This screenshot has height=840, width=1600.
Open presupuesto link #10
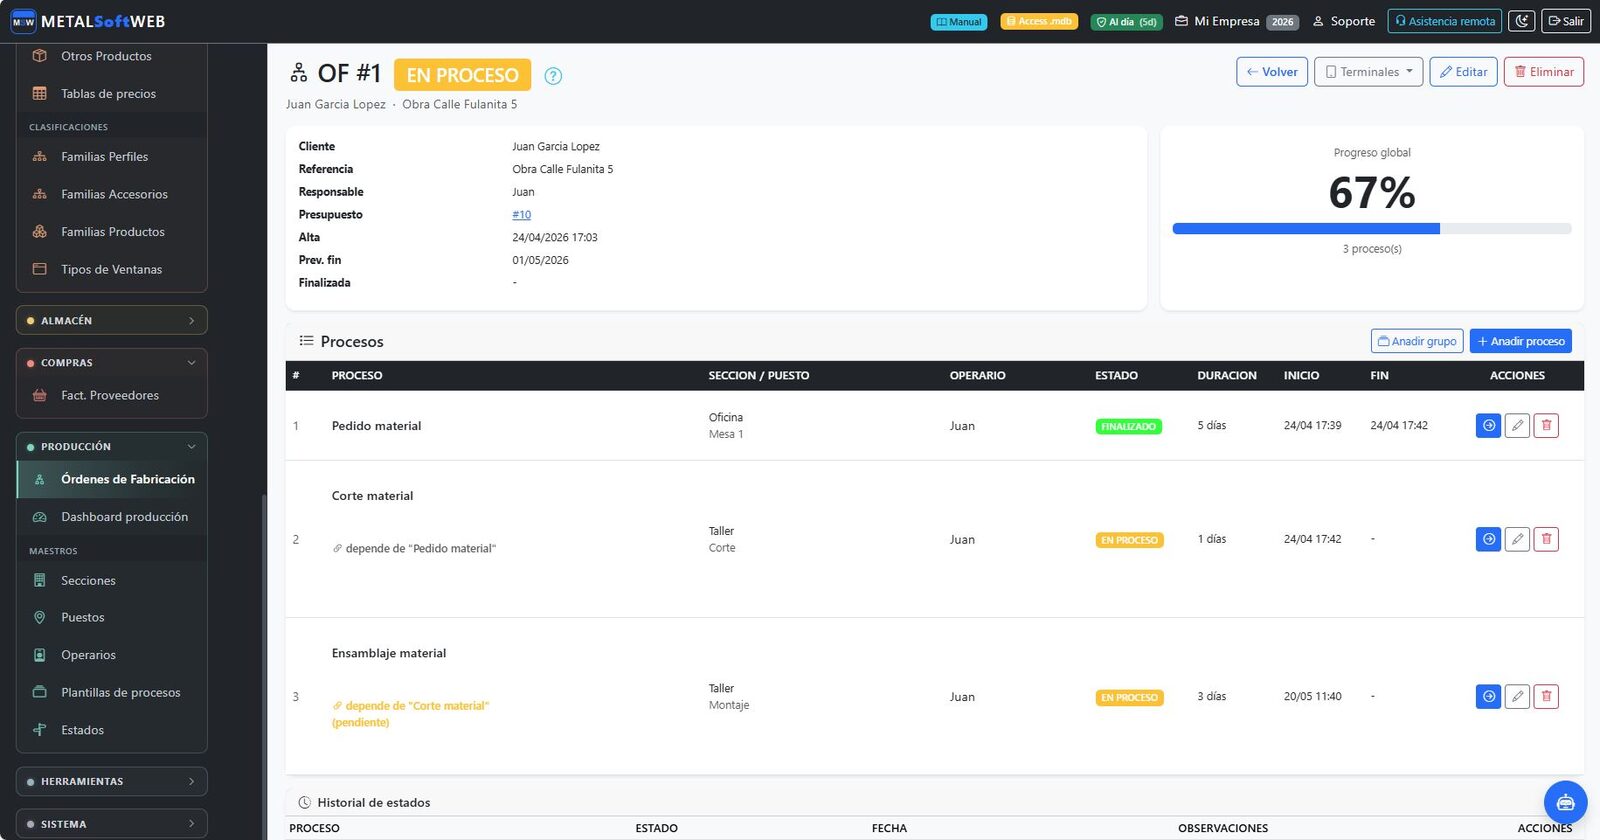(522, 215)
